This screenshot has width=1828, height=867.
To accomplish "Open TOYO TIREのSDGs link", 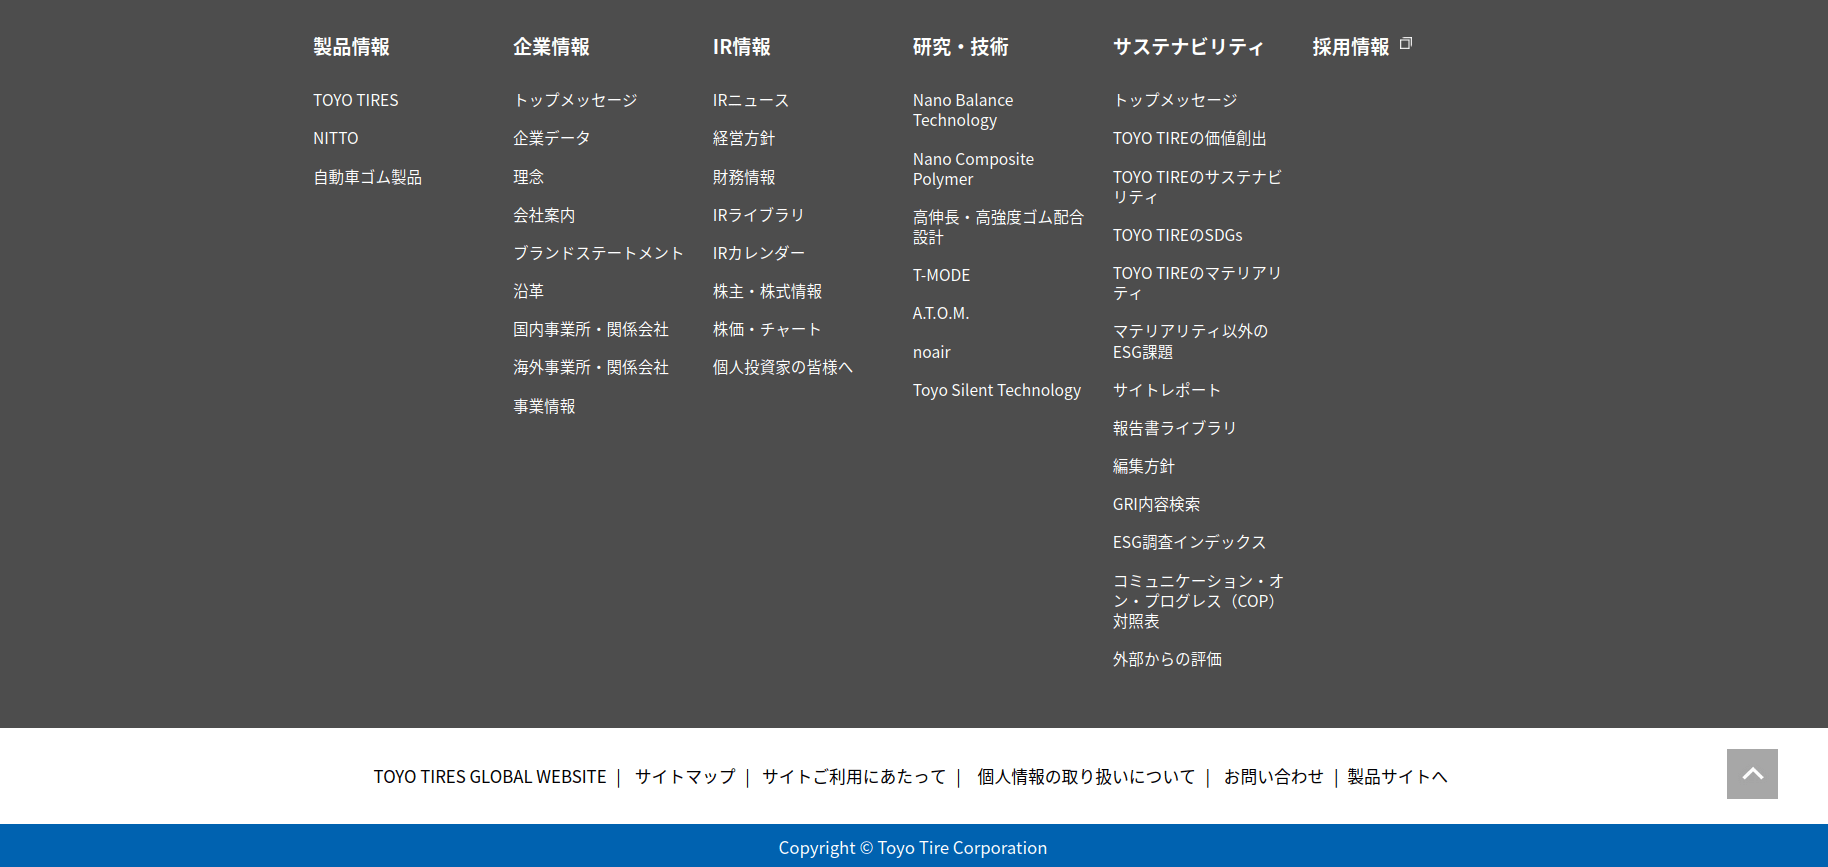I will tap(1177, 235).
